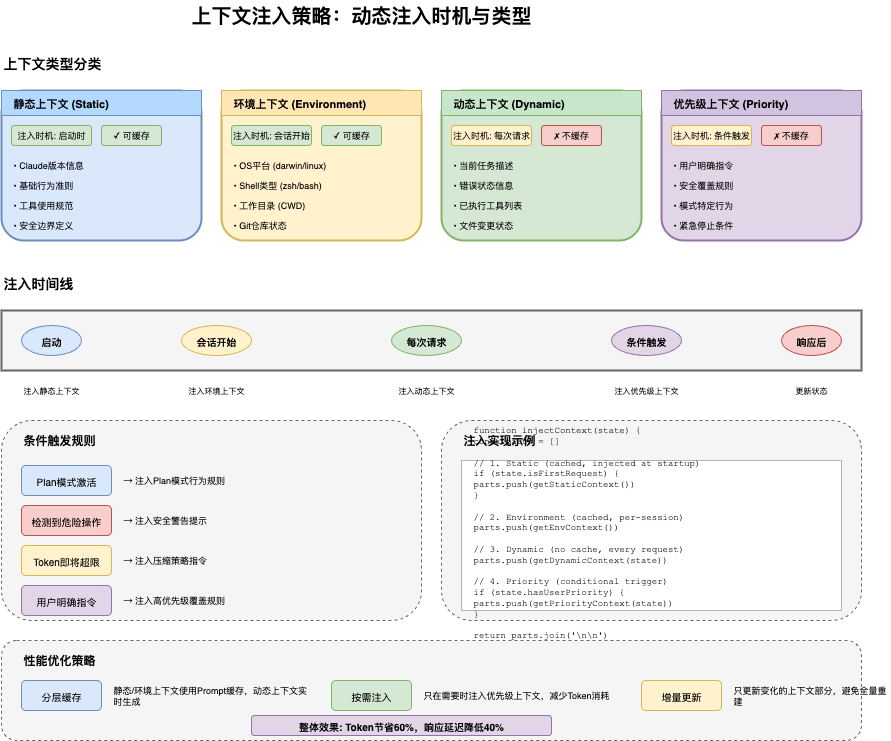Click the 条件触发规则 panel heading
The height and width of the screenshot is (741, 891).
pyautogui.click(x=59, y=440)
